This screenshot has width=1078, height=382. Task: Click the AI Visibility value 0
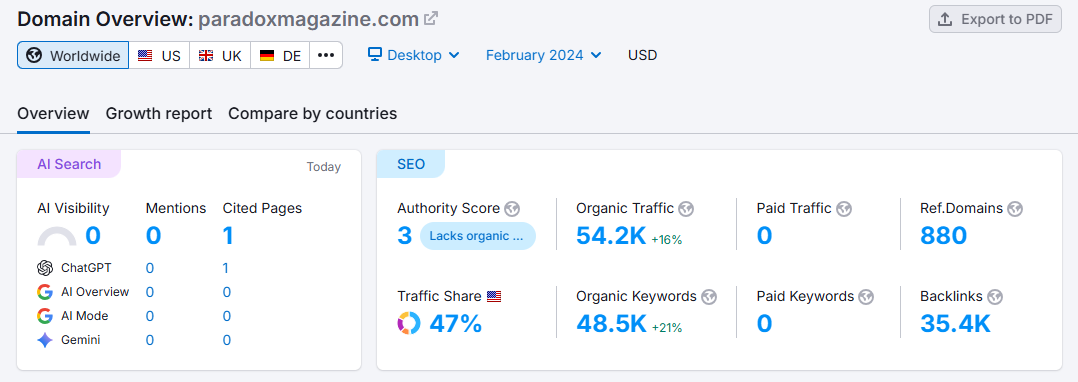[x=93, y=236]
